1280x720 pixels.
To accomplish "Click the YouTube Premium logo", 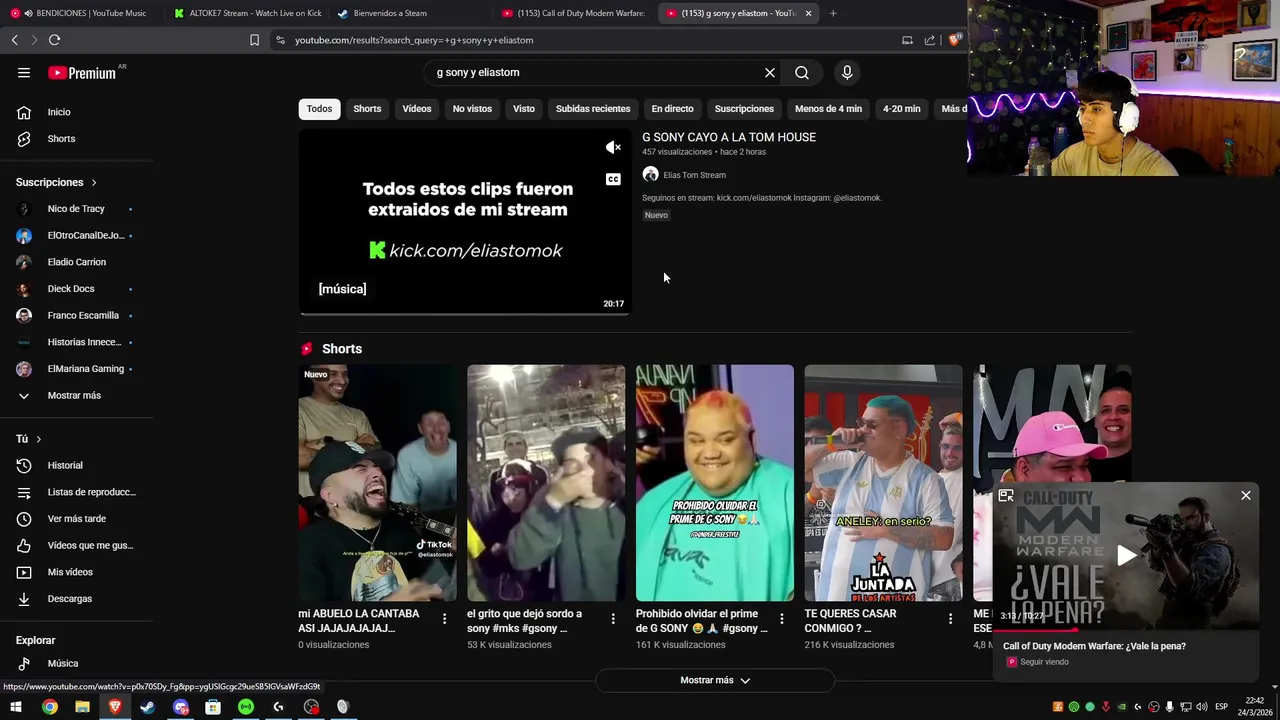I will pos(83,72).
